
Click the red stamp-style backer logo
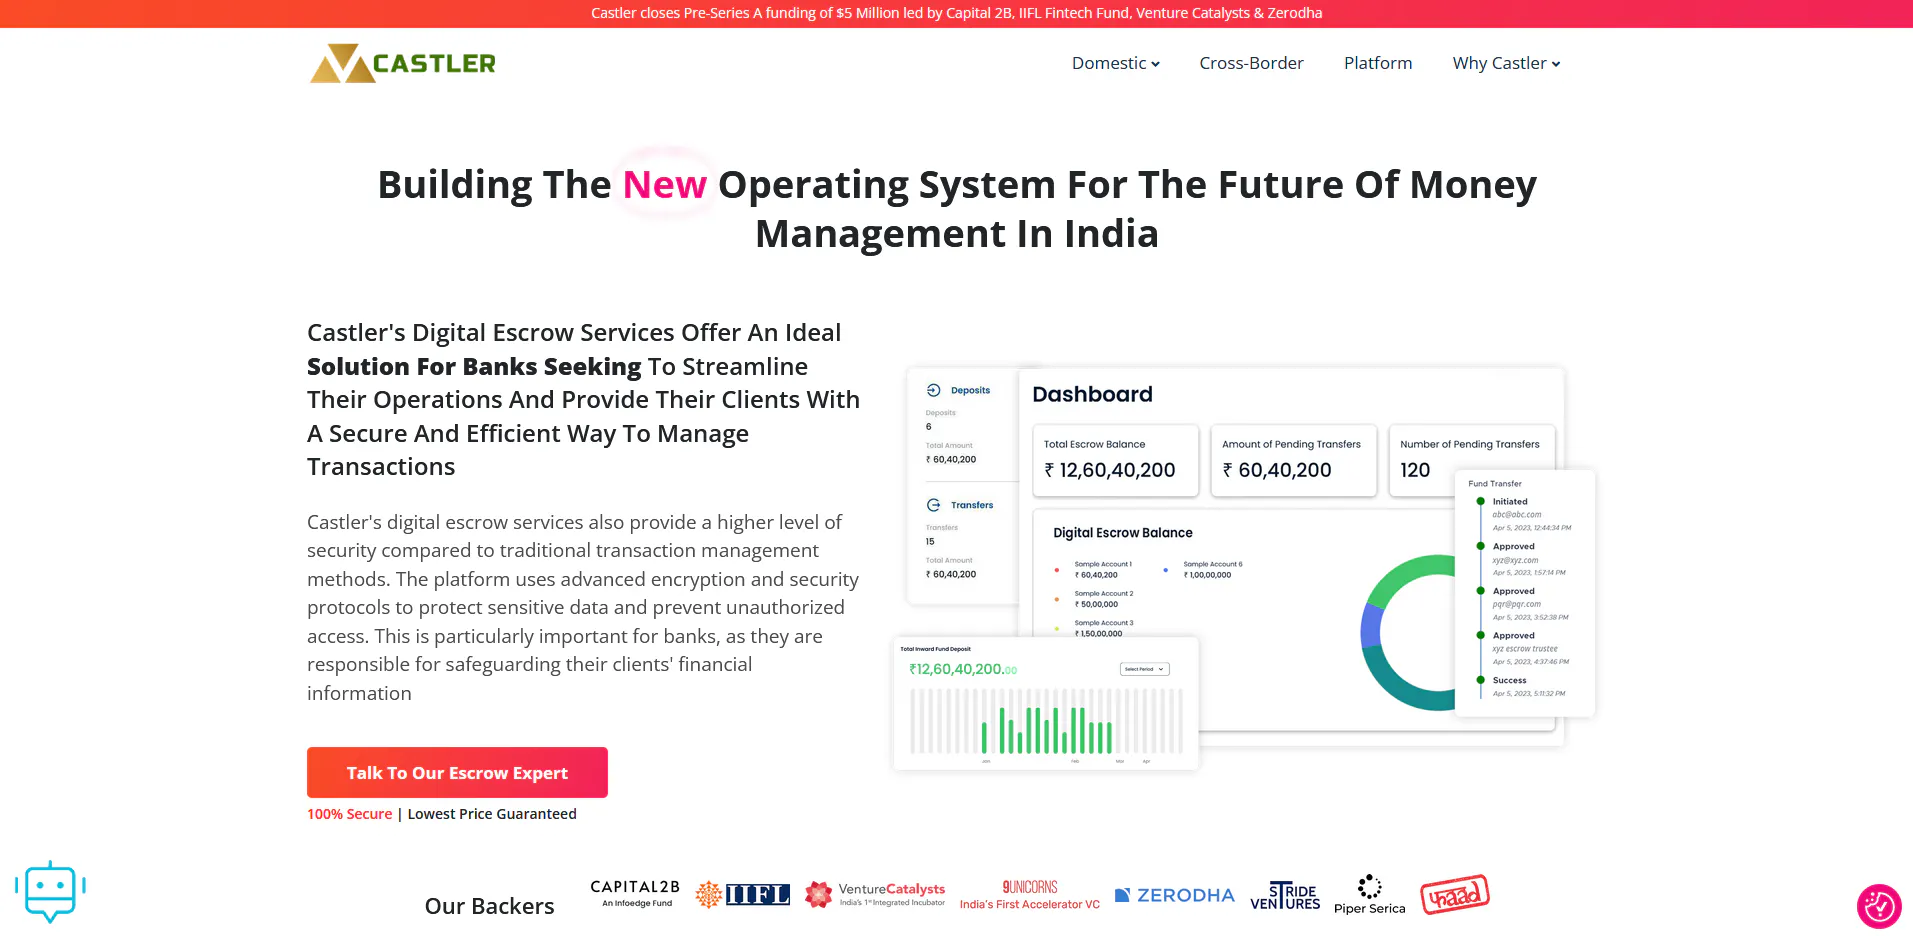click(x=1455, y=894)
